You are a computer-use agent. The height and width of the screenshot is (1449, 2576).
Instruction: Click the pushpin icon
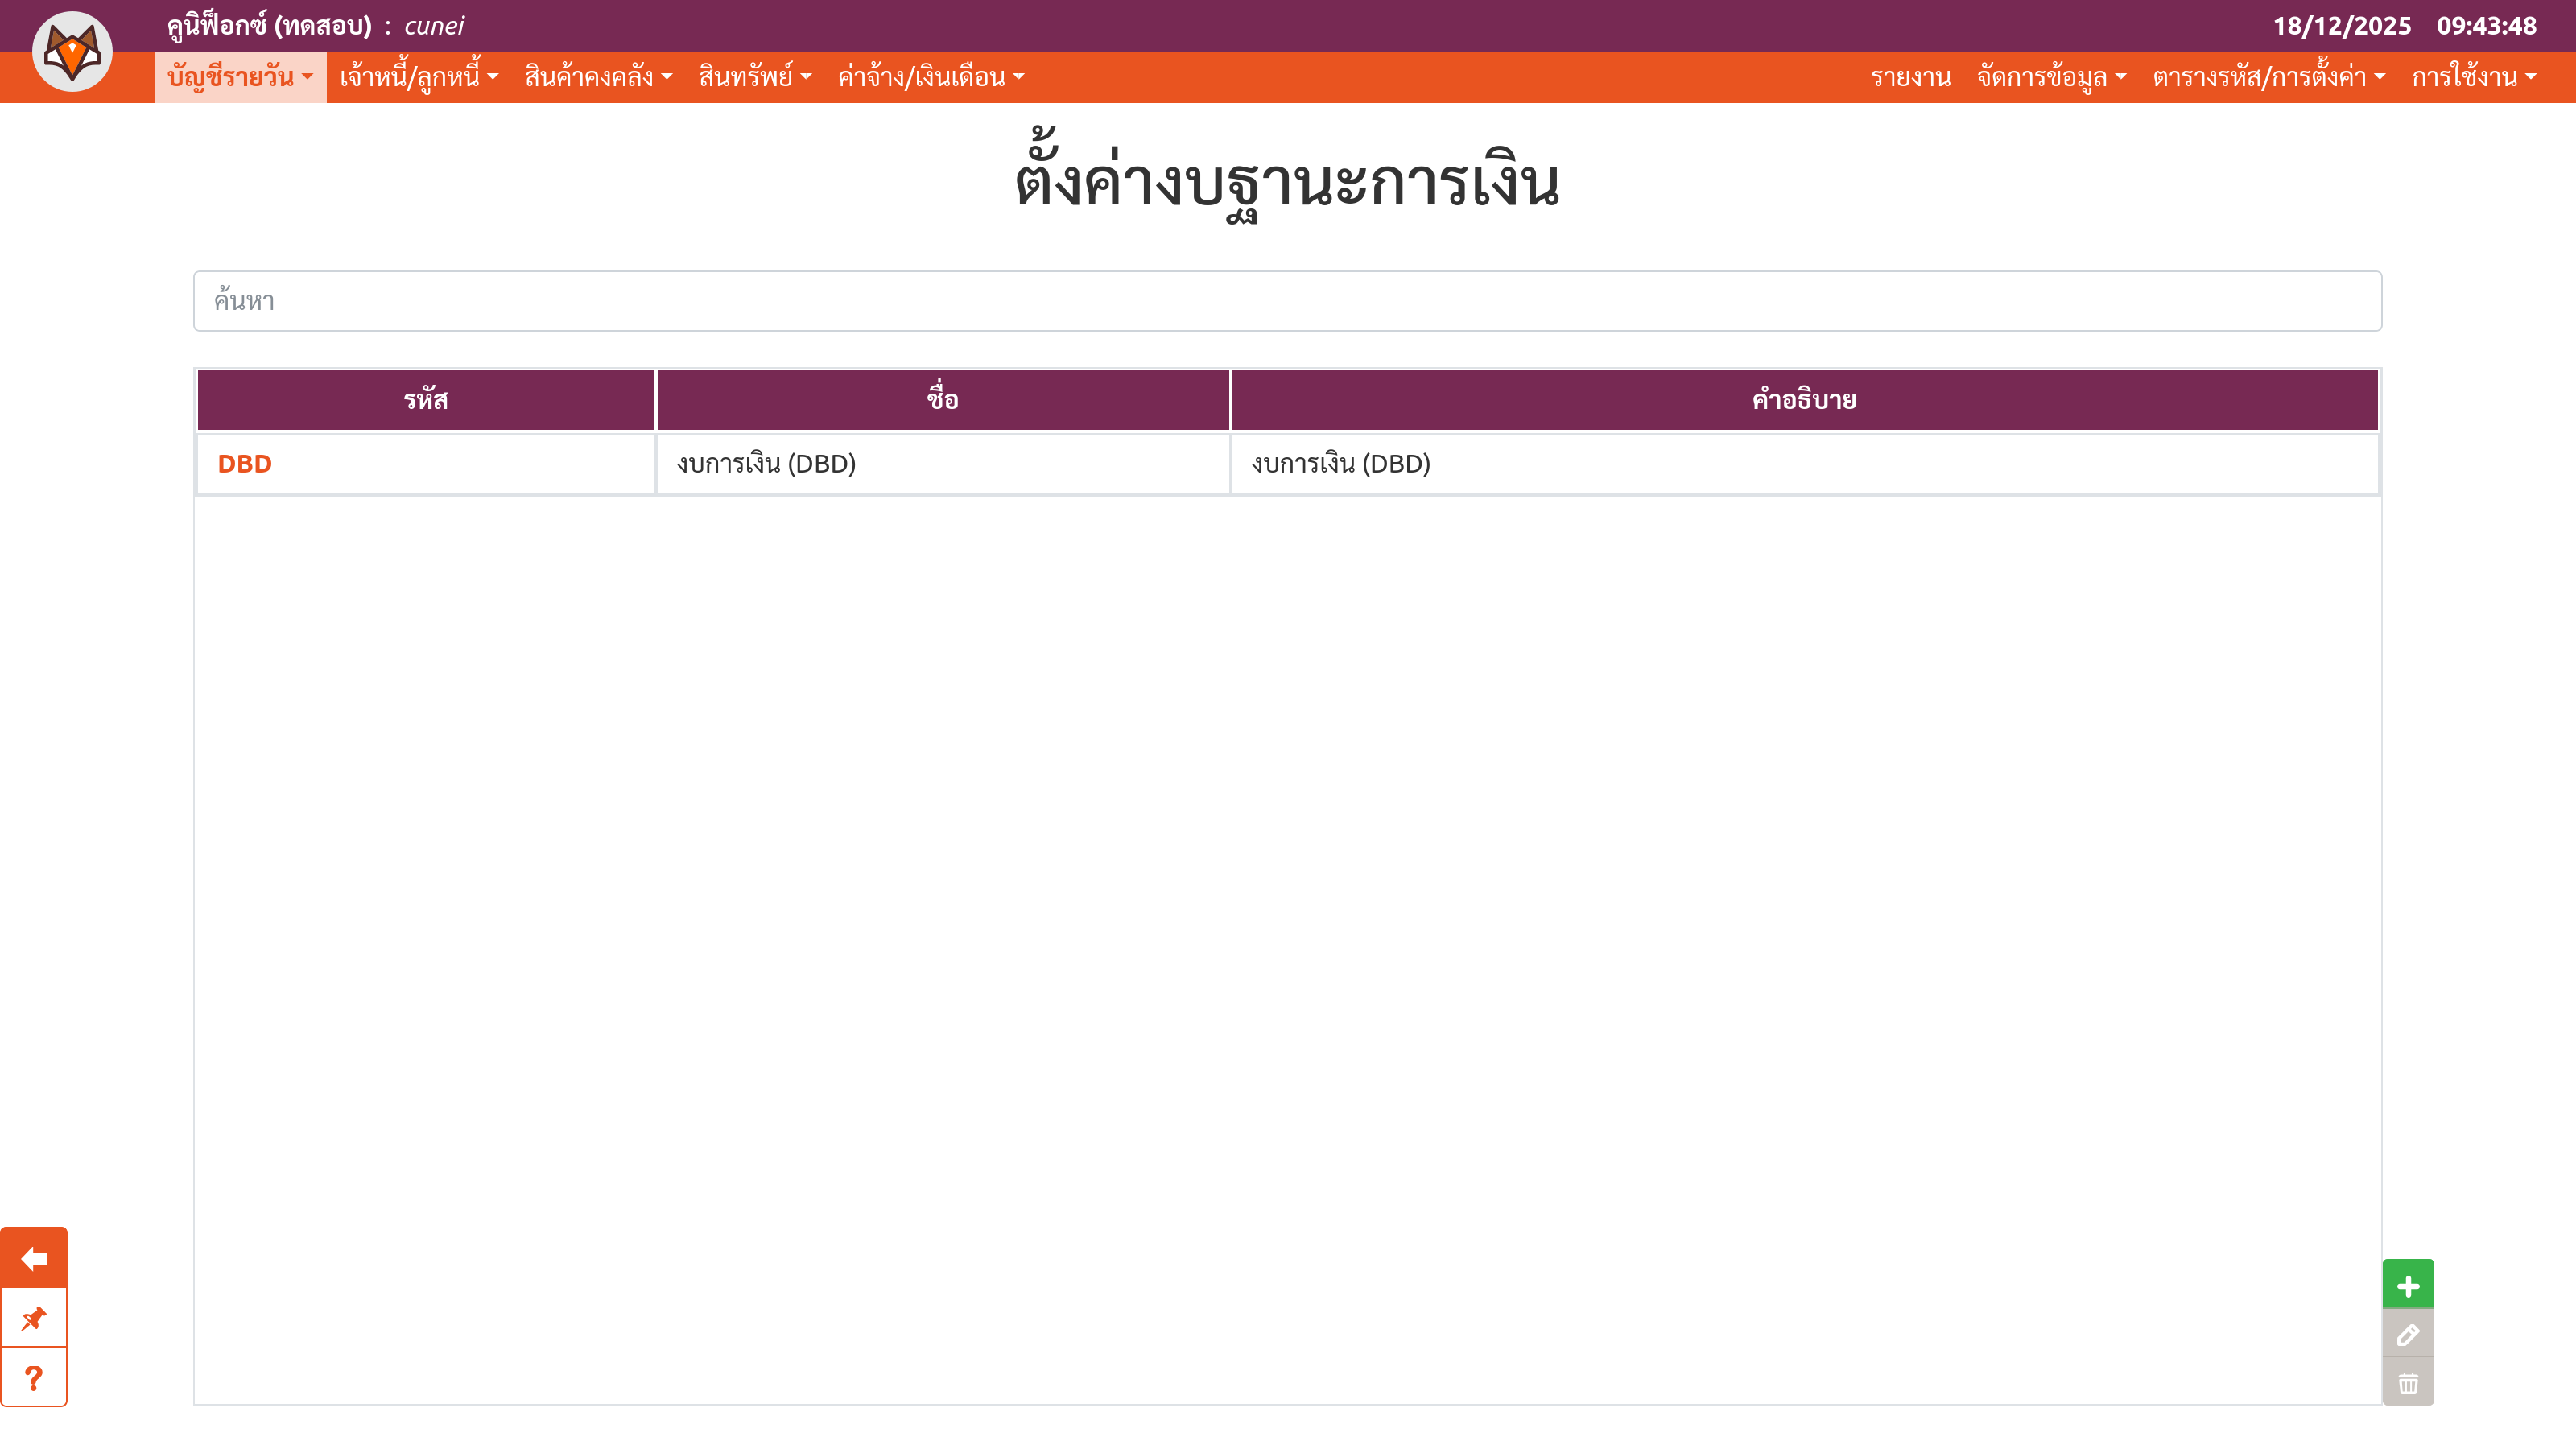tap(34, 1318)
